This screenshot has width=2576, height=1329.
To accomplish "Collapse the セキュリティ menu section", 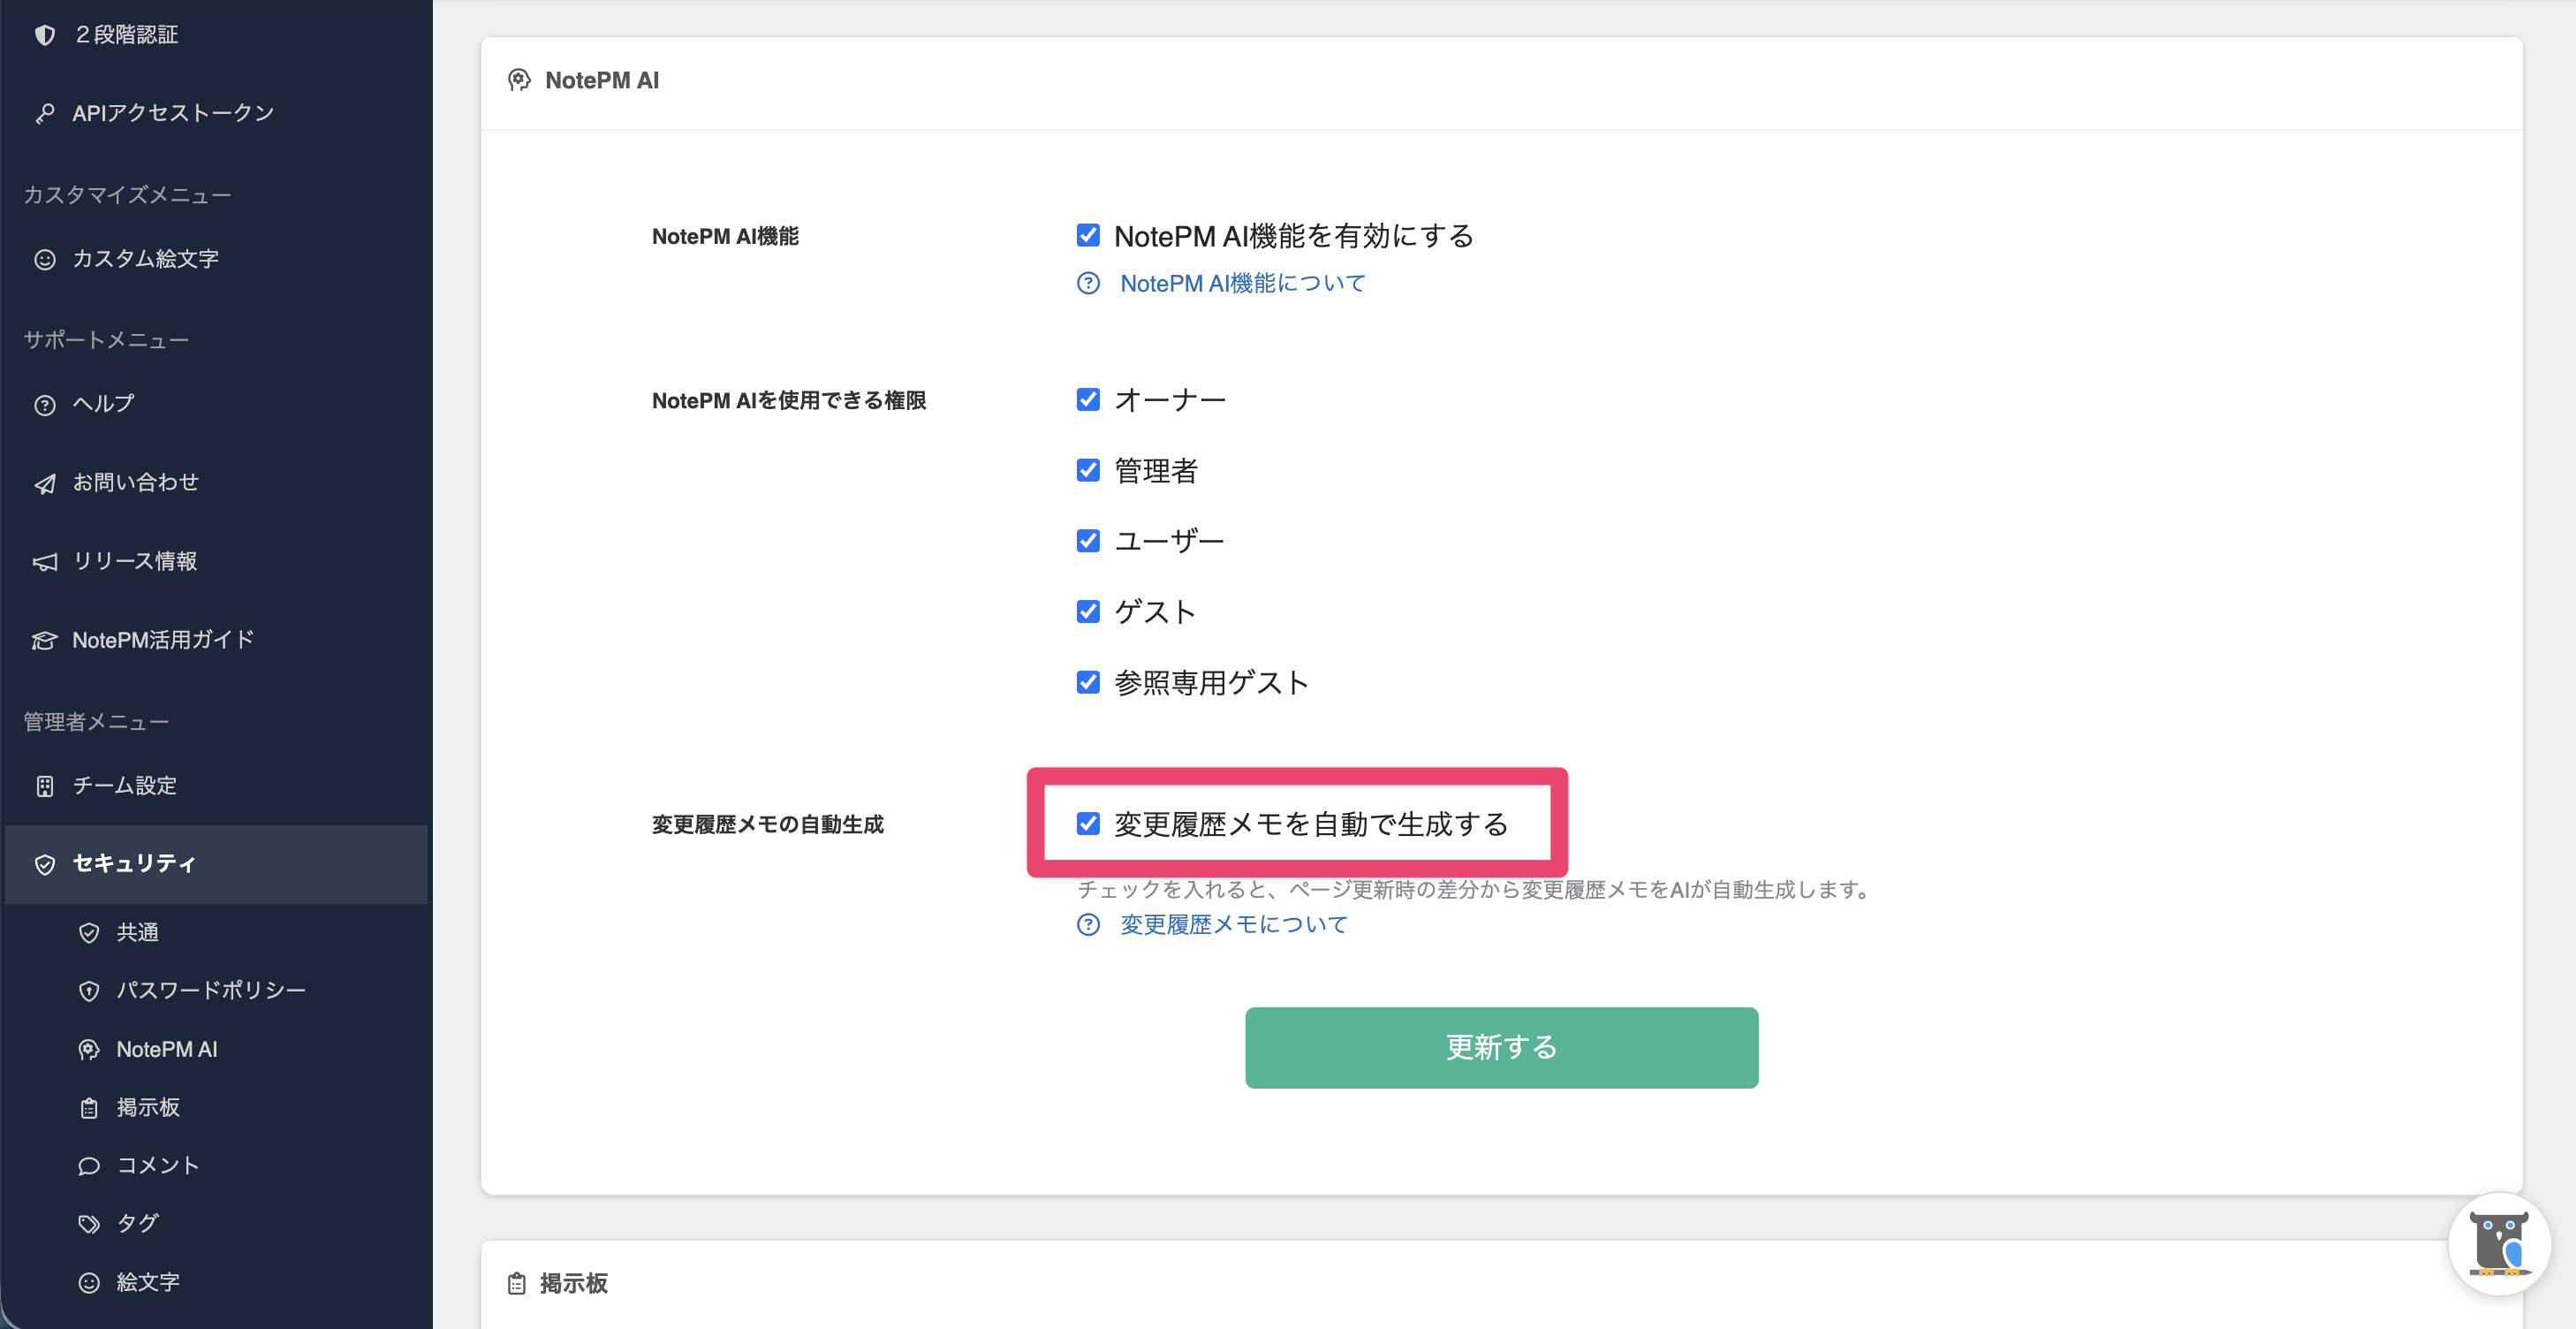I will pos(134,864).
